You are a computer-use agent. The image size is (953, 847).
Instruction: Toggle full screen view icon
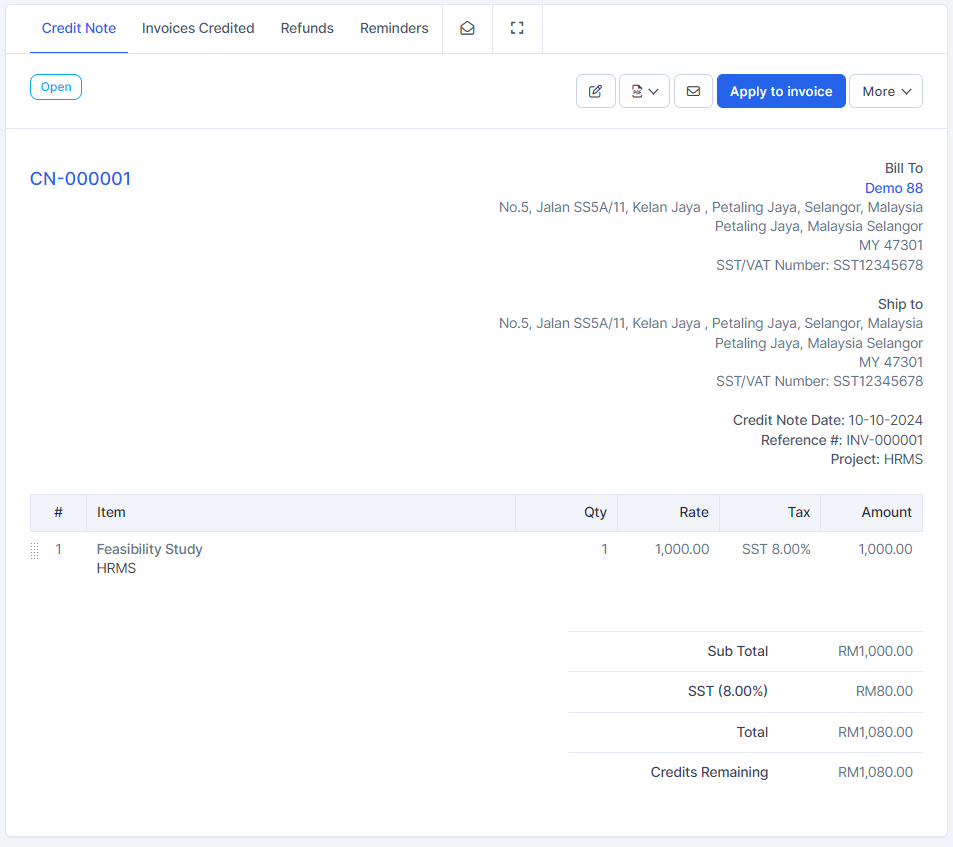[x=517, y=28]
